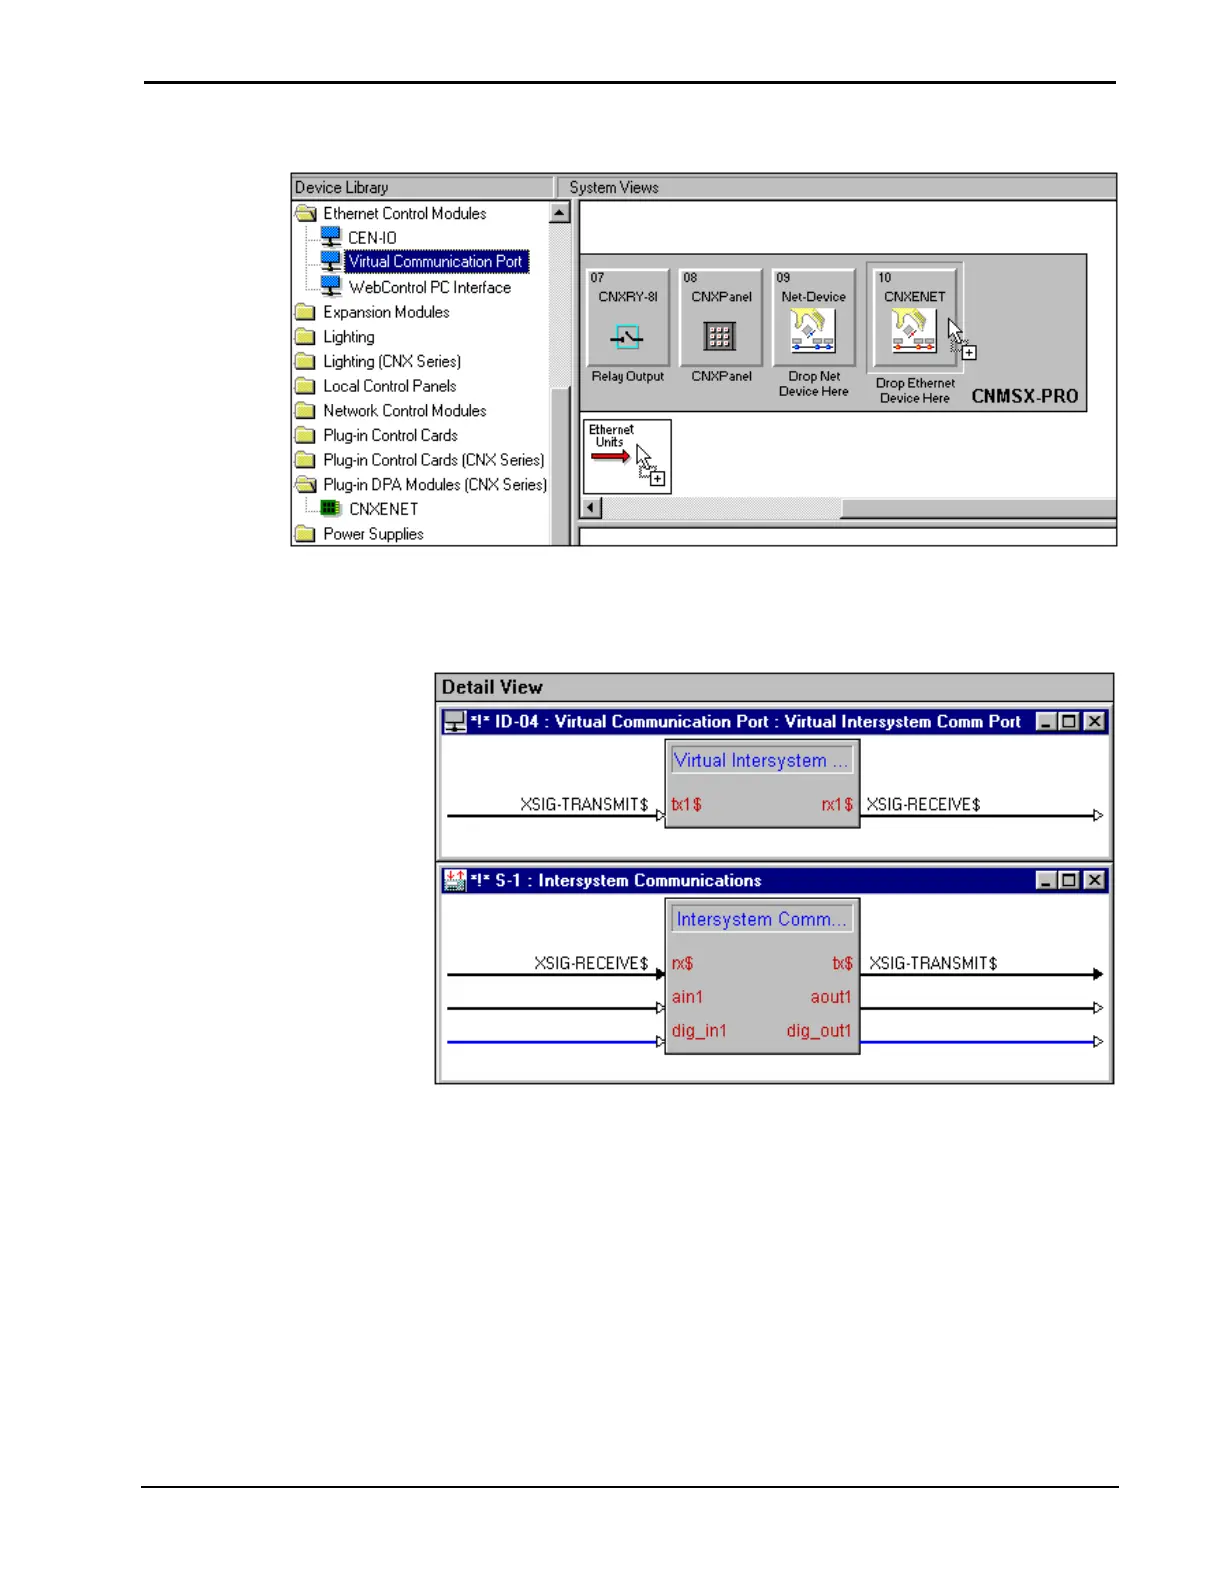Select the CEN-IO device icon
This screenshot has height=1584, width=1224.
click(331, 237)
